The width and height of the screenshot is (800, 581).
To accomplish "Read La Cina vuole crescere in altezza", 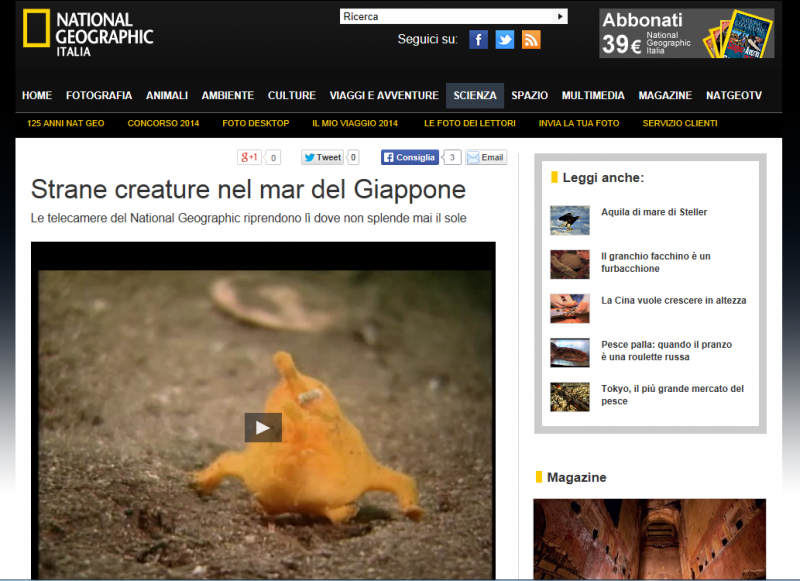I will [673, 300].
